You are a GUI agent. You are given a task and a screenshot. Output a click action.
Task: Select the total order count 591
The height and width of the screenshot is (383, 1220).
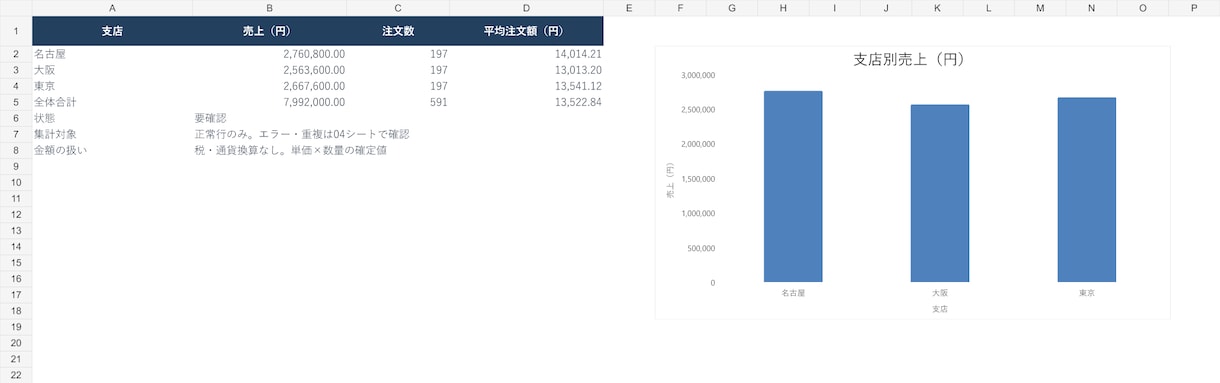pyautogui.click(x=398, y=102)
